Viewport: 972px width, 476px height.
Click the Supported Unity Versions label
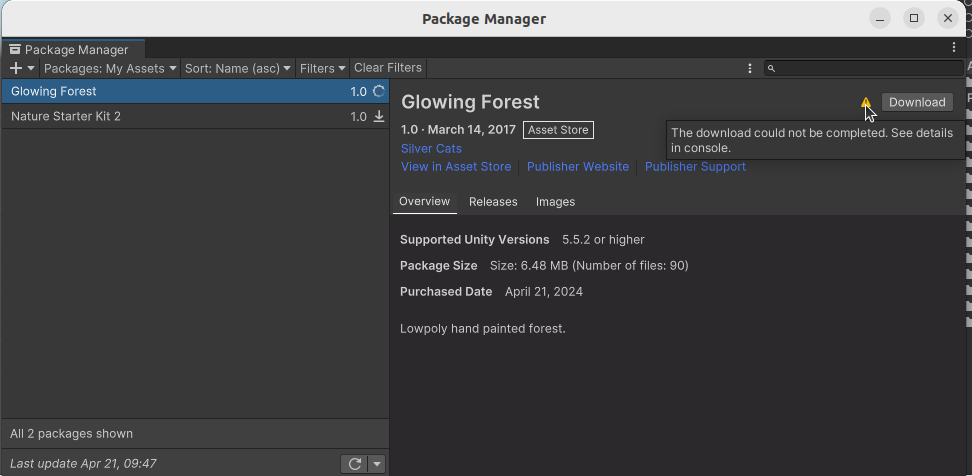click(x=474, y=240)
